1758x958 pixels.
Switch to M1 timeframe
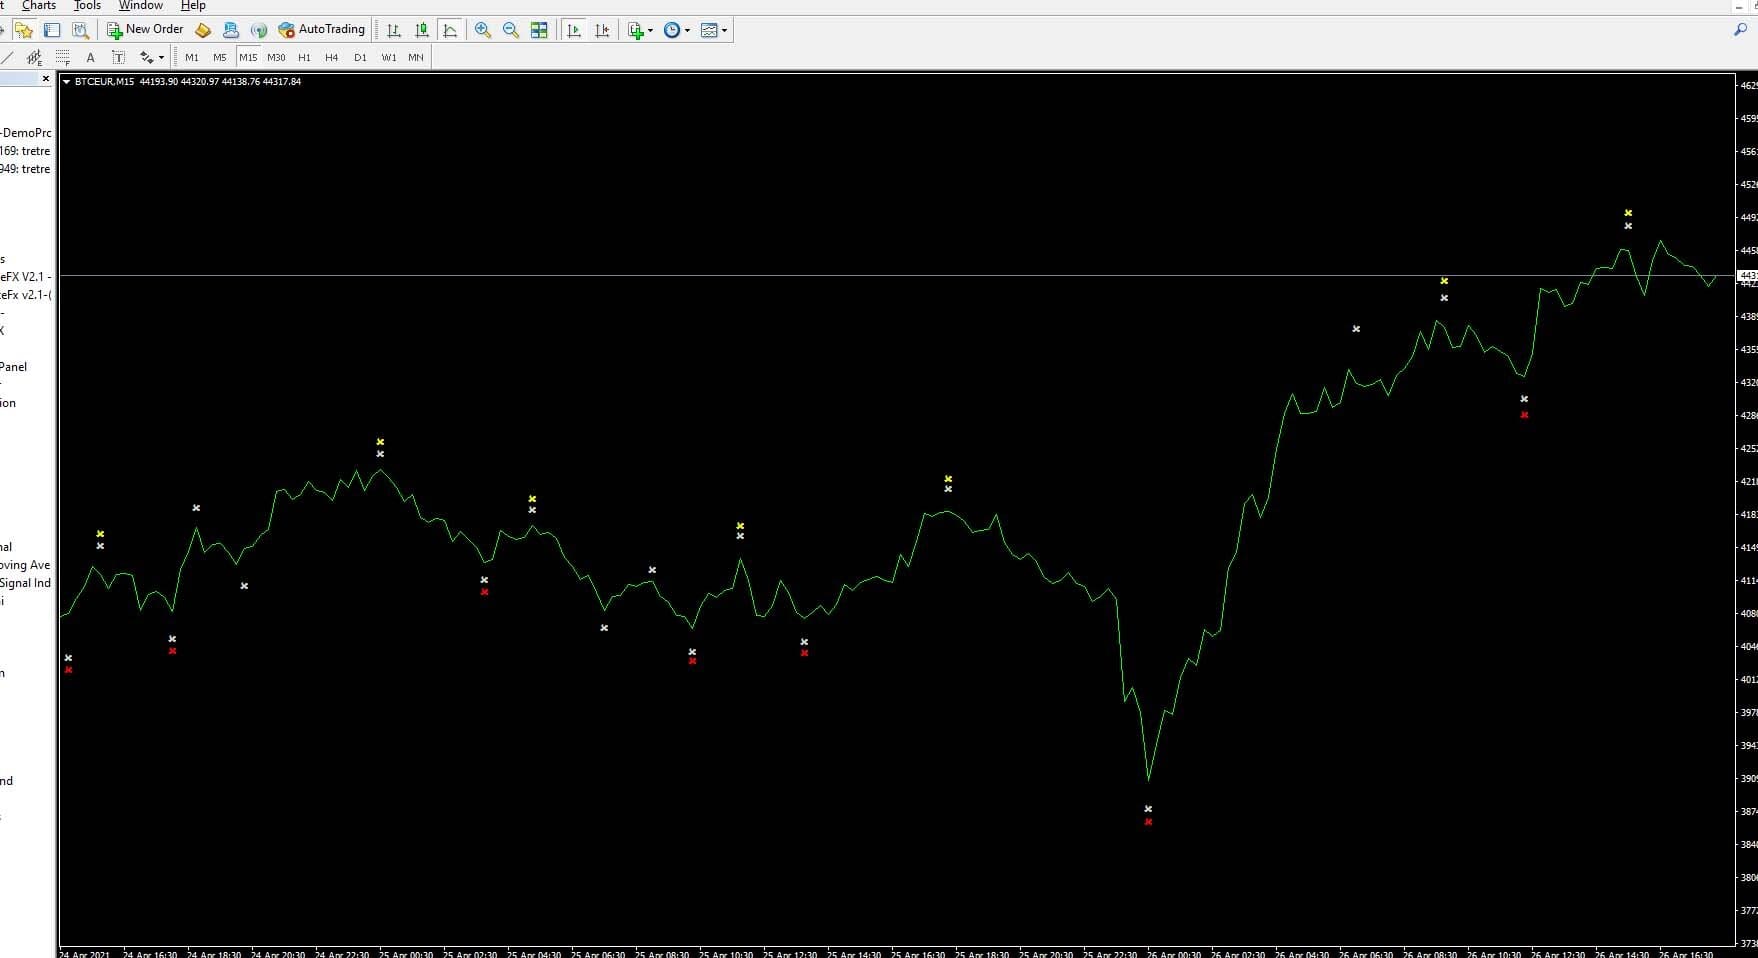[x=192, y=57]
